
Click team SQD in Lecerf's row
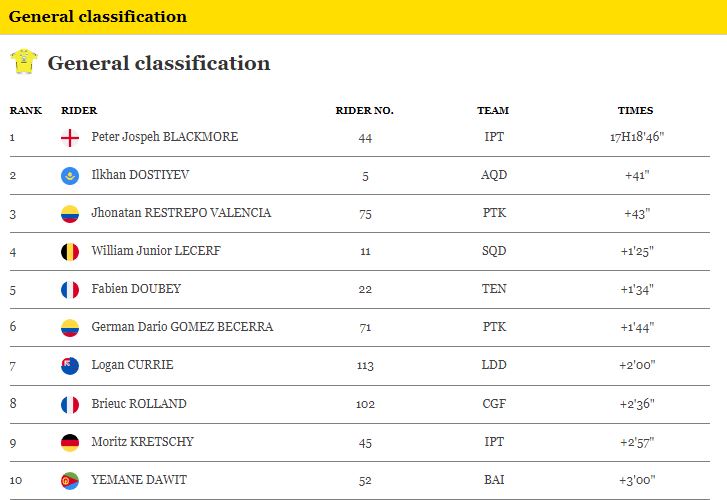(494, 251)
